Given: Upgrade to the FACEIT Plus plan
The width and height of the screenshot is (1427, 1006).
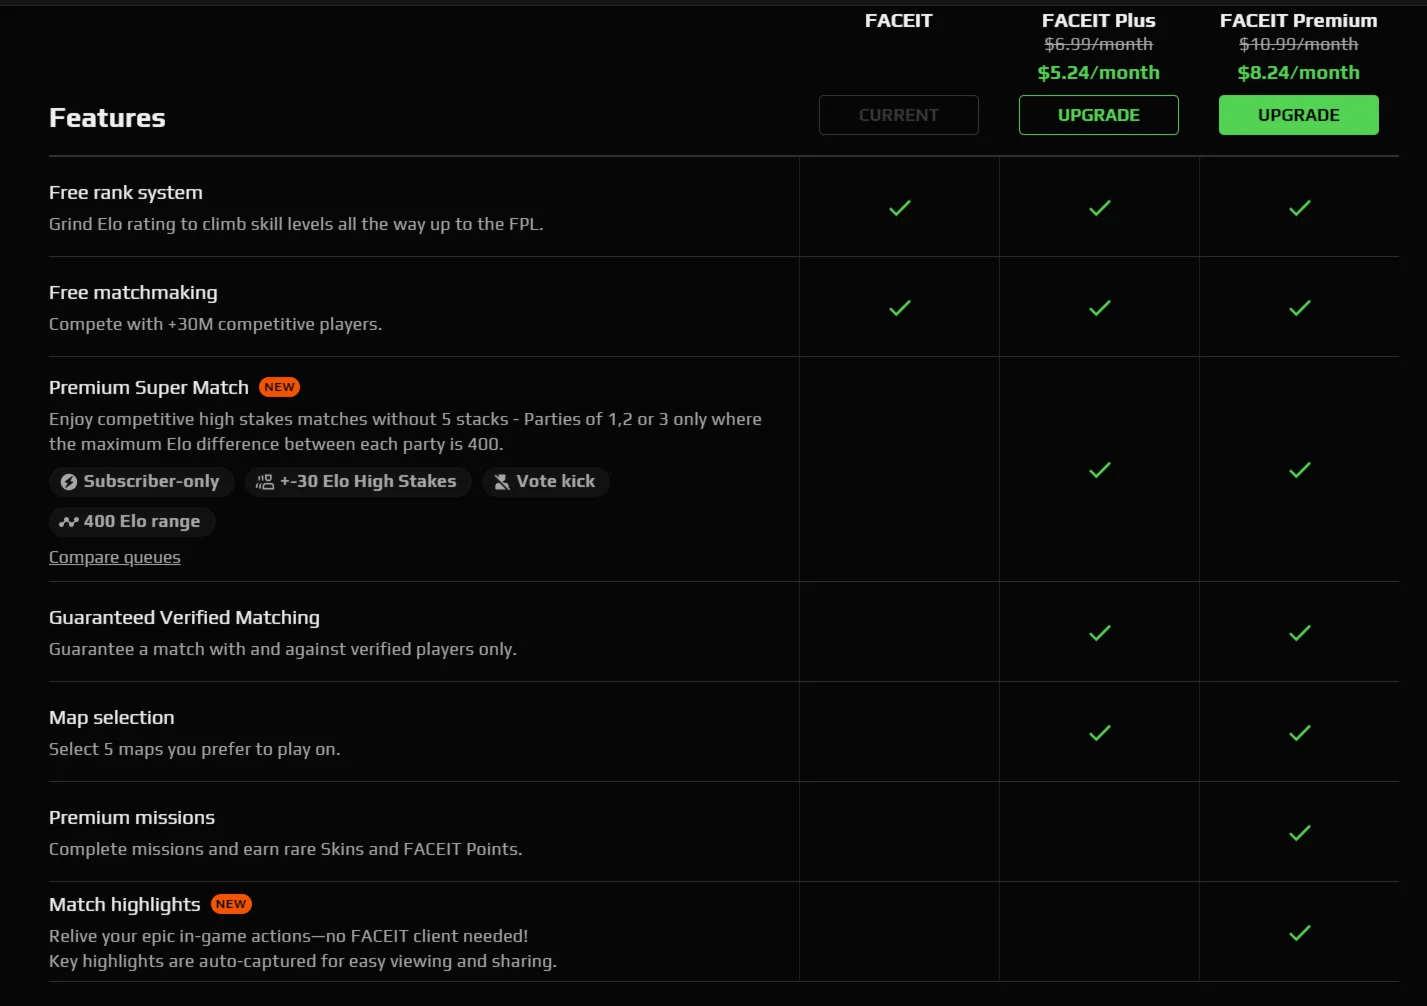Looking at the screenshot, I should [1098, 115].
